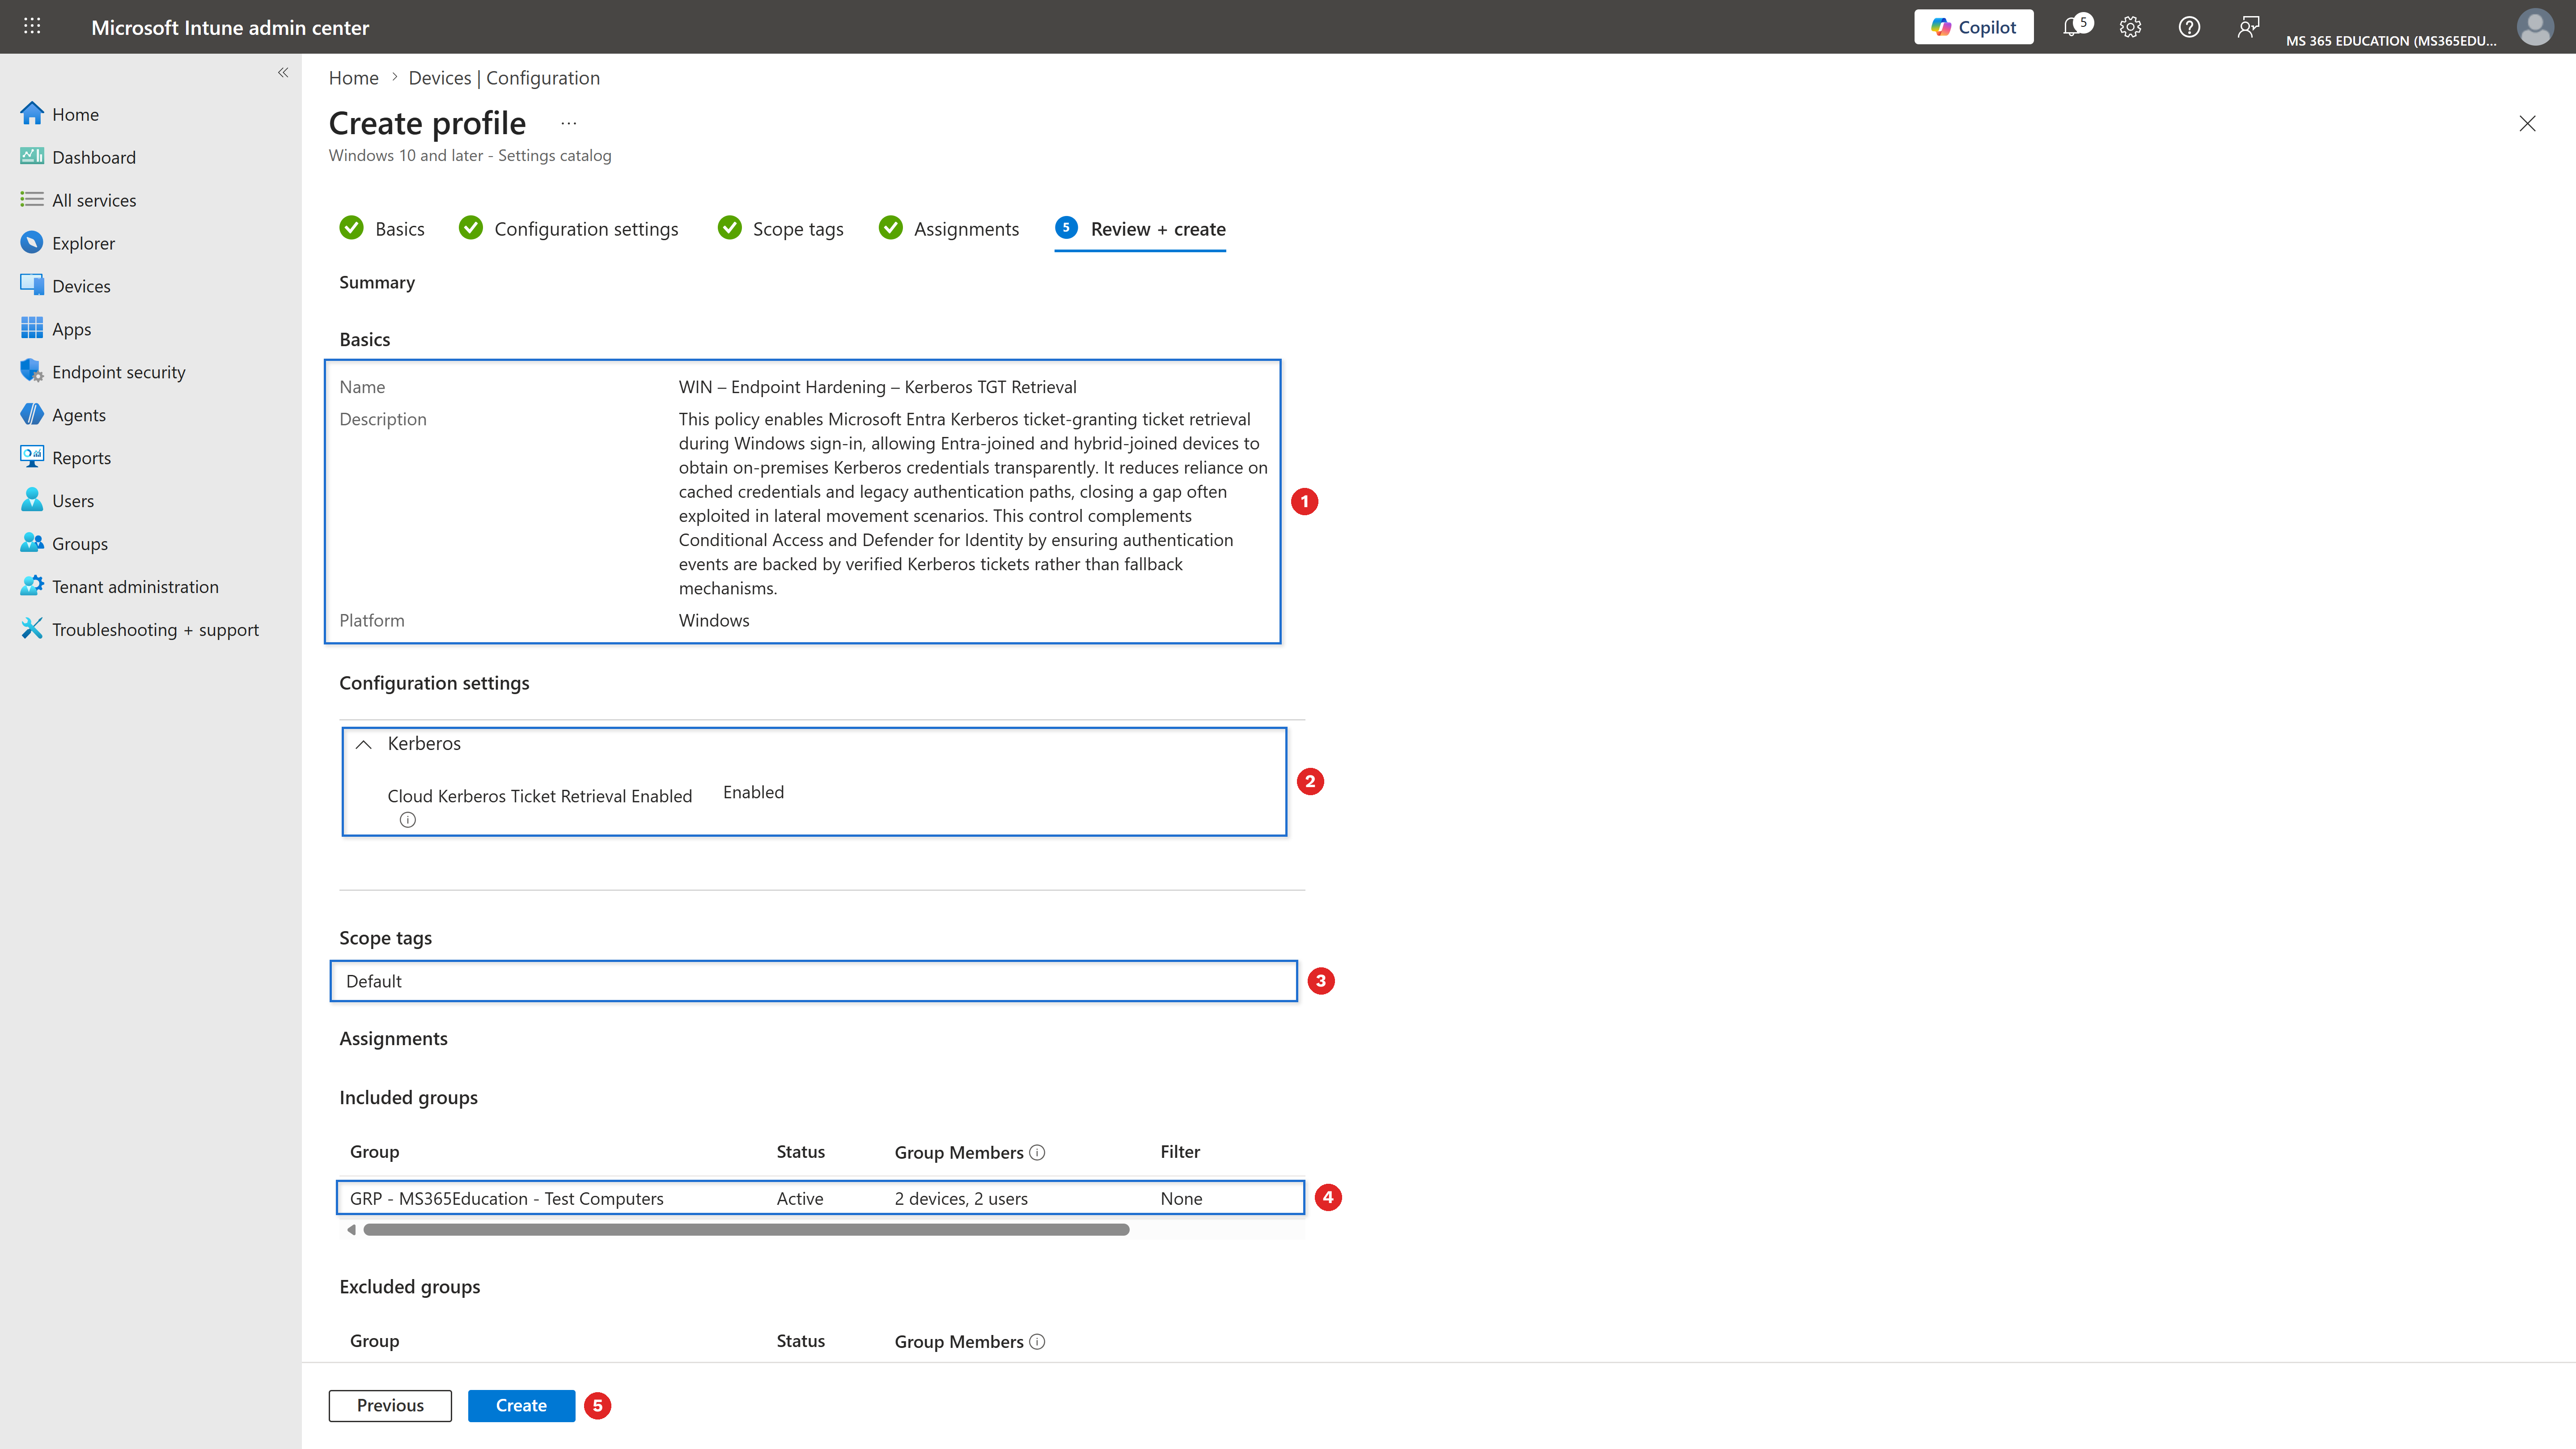
Task: Open the app launcher waffle icon
Action: pyautogui.click(x=32, y=27)
